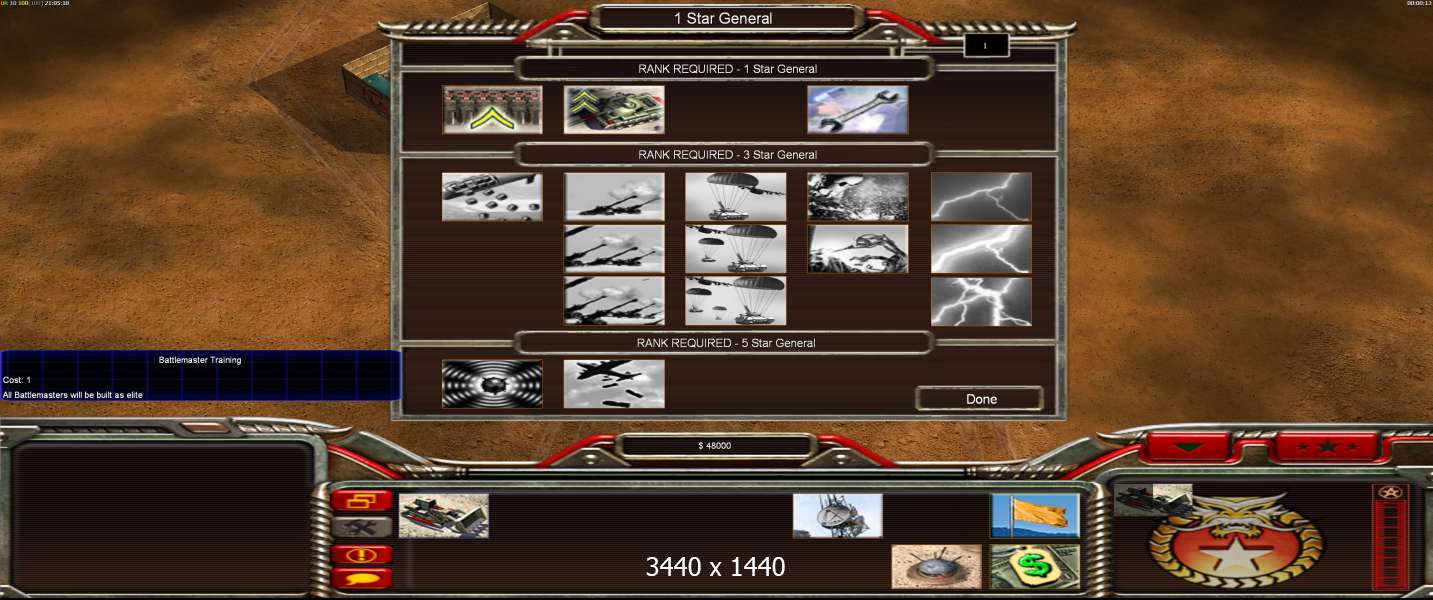Image resolution: width=1433 pixels, height=600 pixels.
Task: Click the "Battlemaster Training" tooltip title
Action: coord(200,360)
